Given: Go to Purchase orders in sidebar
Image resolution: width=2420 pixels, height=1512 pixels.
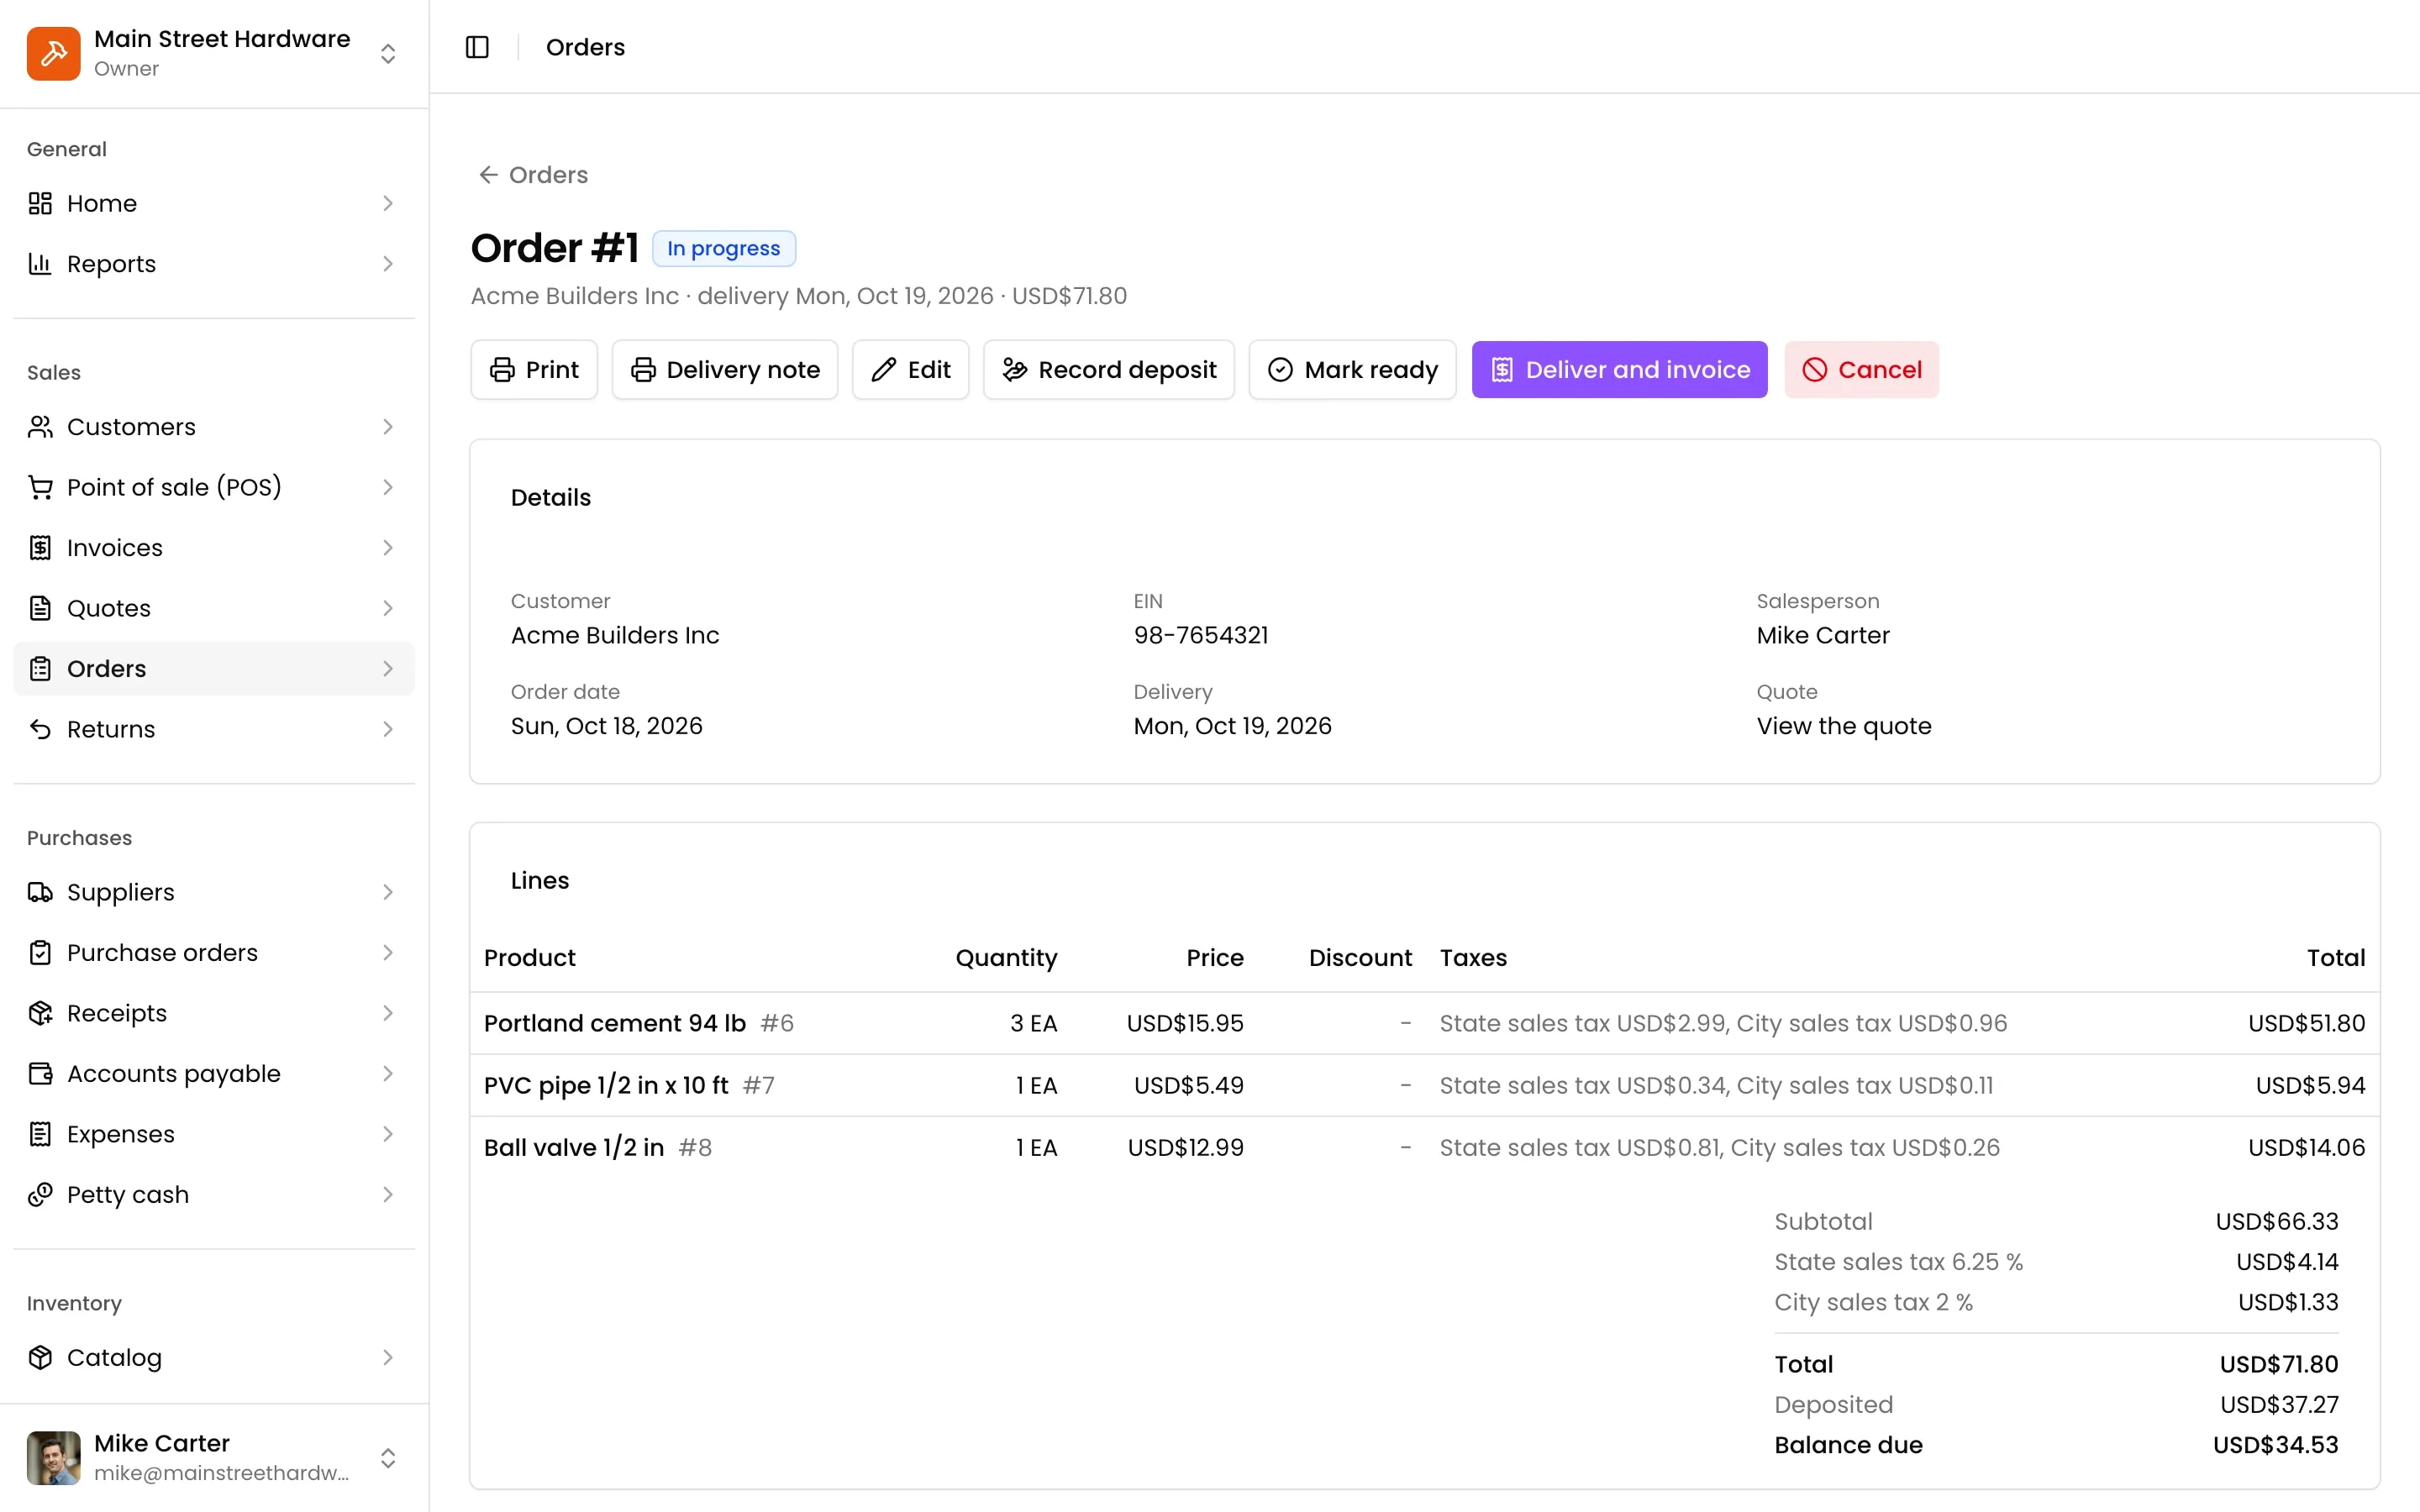Looking at the screenshot, I should coord(214,953).
